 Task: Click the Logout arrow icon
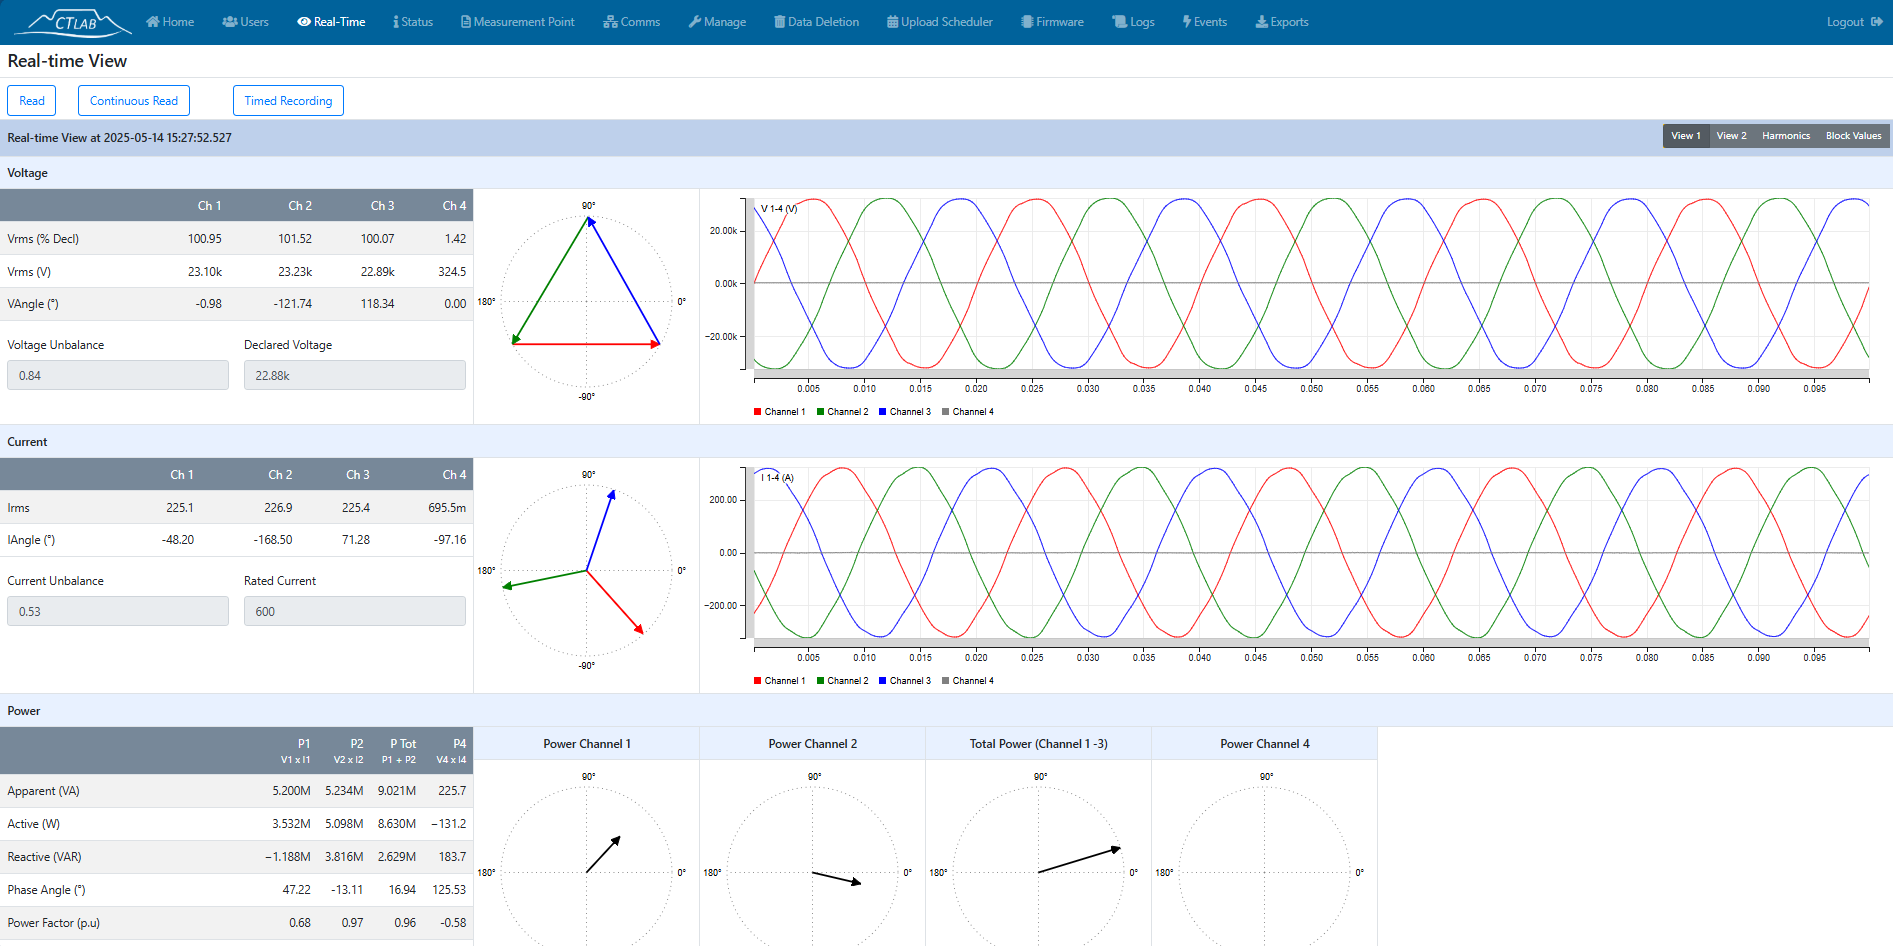pos(1877,22)
